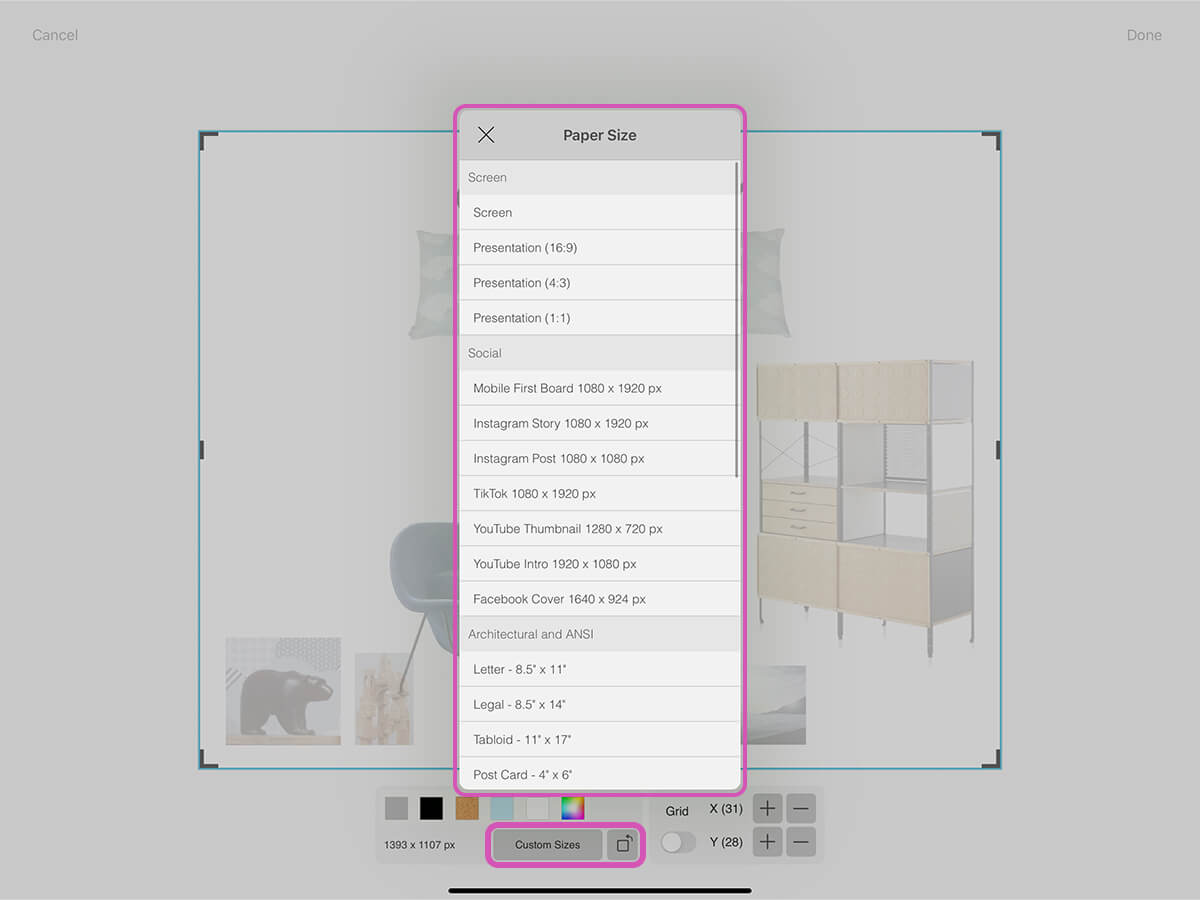
Task: Select Presentation (1:1)
Action: click(598, 317)
